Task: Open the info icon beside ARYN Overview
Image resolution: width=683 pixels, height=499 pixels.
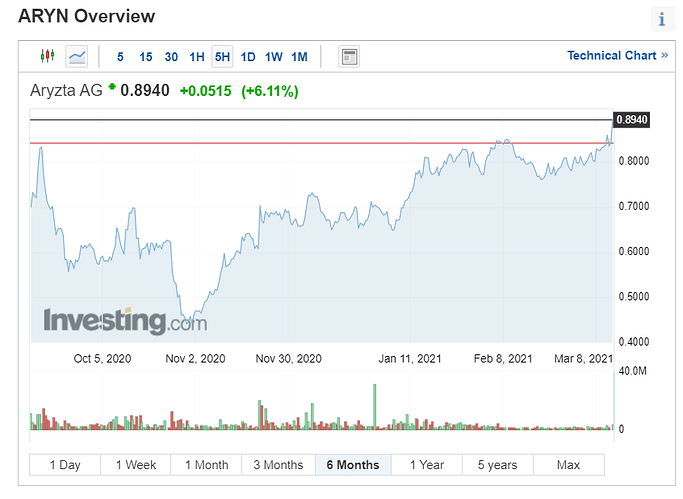Action: click(x=662, y=19)
